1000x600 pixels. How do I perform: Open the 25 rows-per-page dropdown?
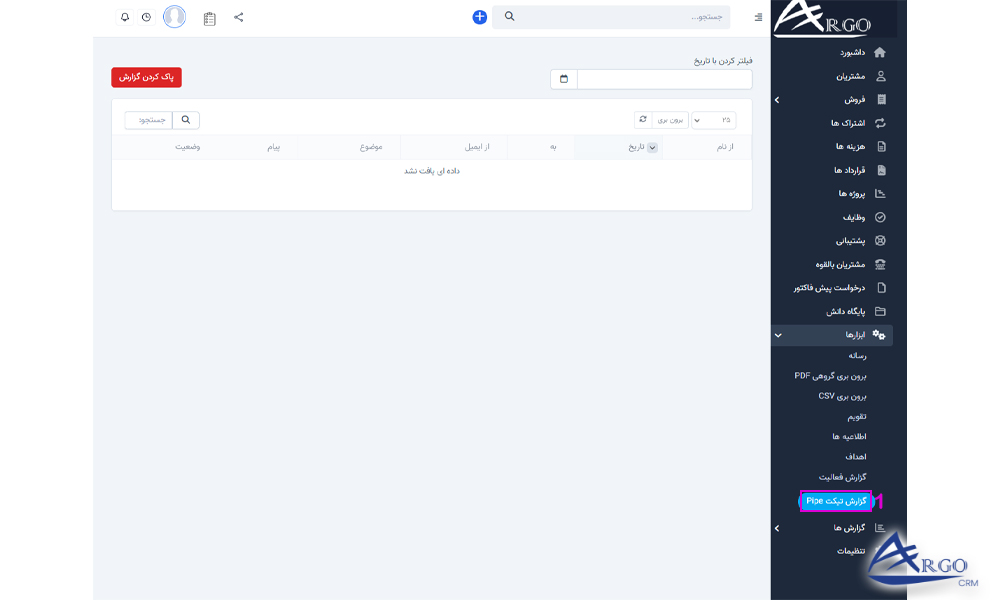pos(713,120)
